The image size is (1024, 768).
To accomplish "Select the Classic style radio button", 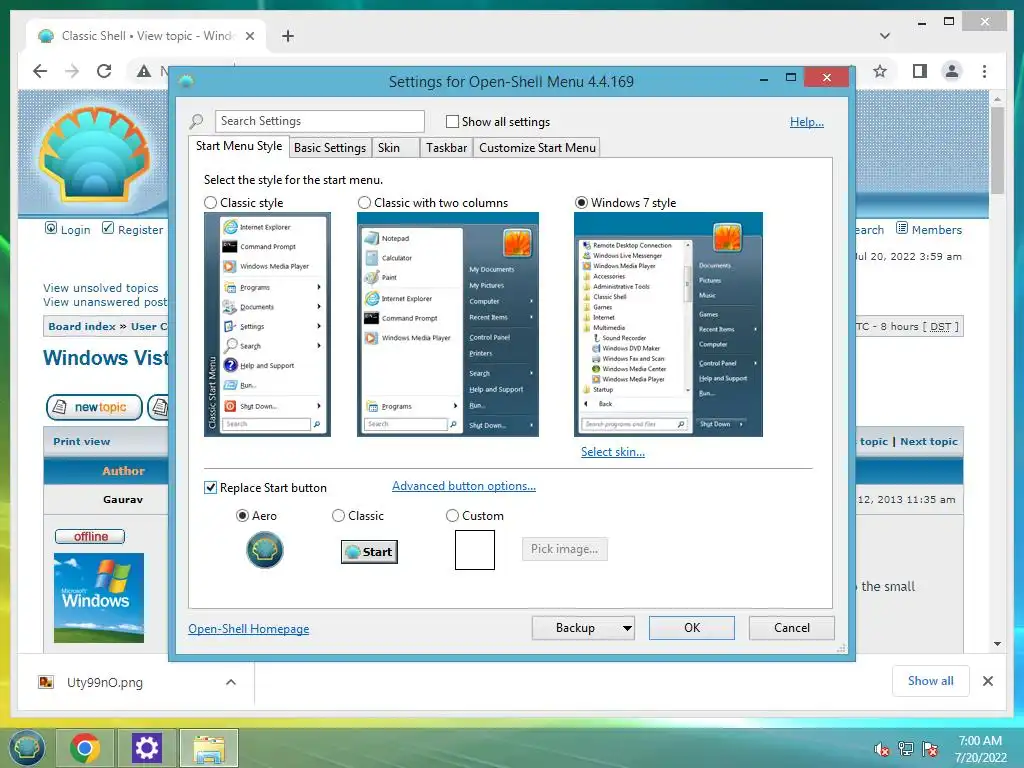I will point(210,202).
